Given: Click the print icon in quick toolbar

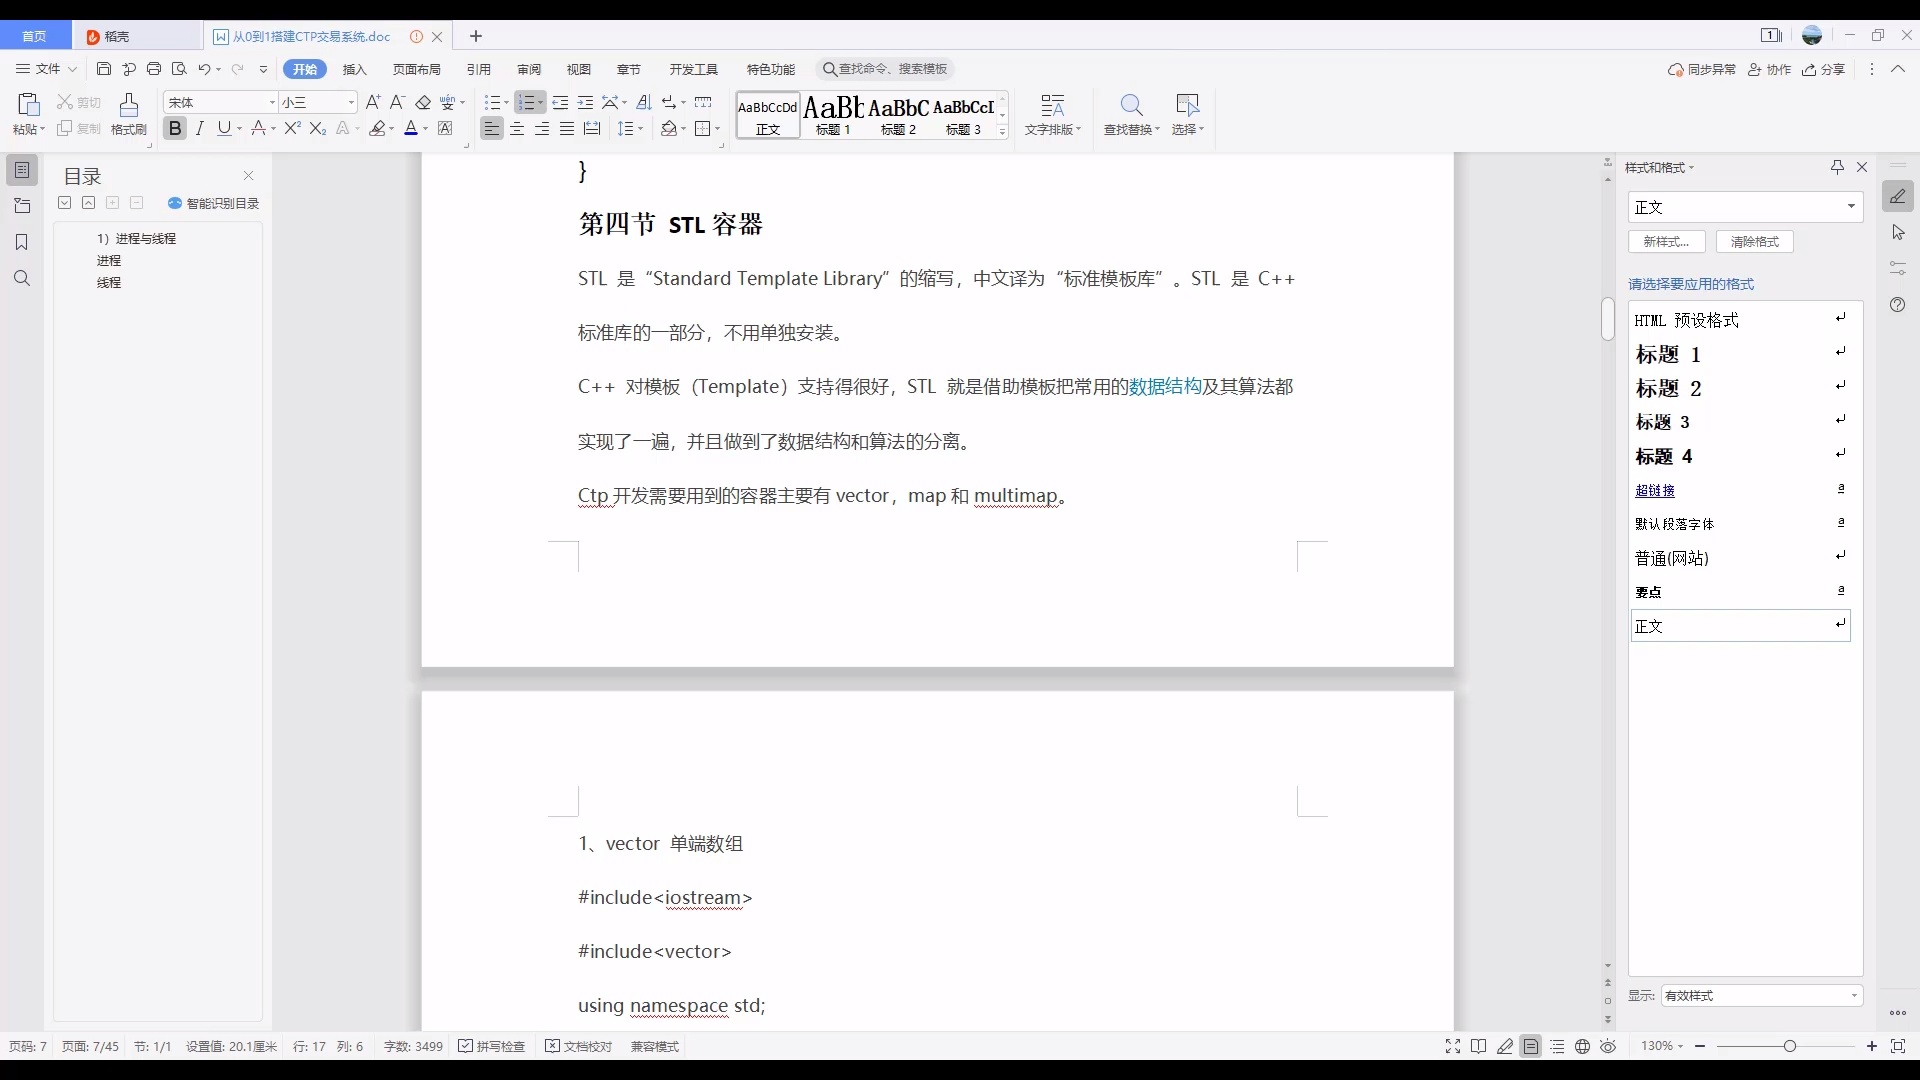Looking at the screenshot, I should pyautogui.click(x=154, y=69).
